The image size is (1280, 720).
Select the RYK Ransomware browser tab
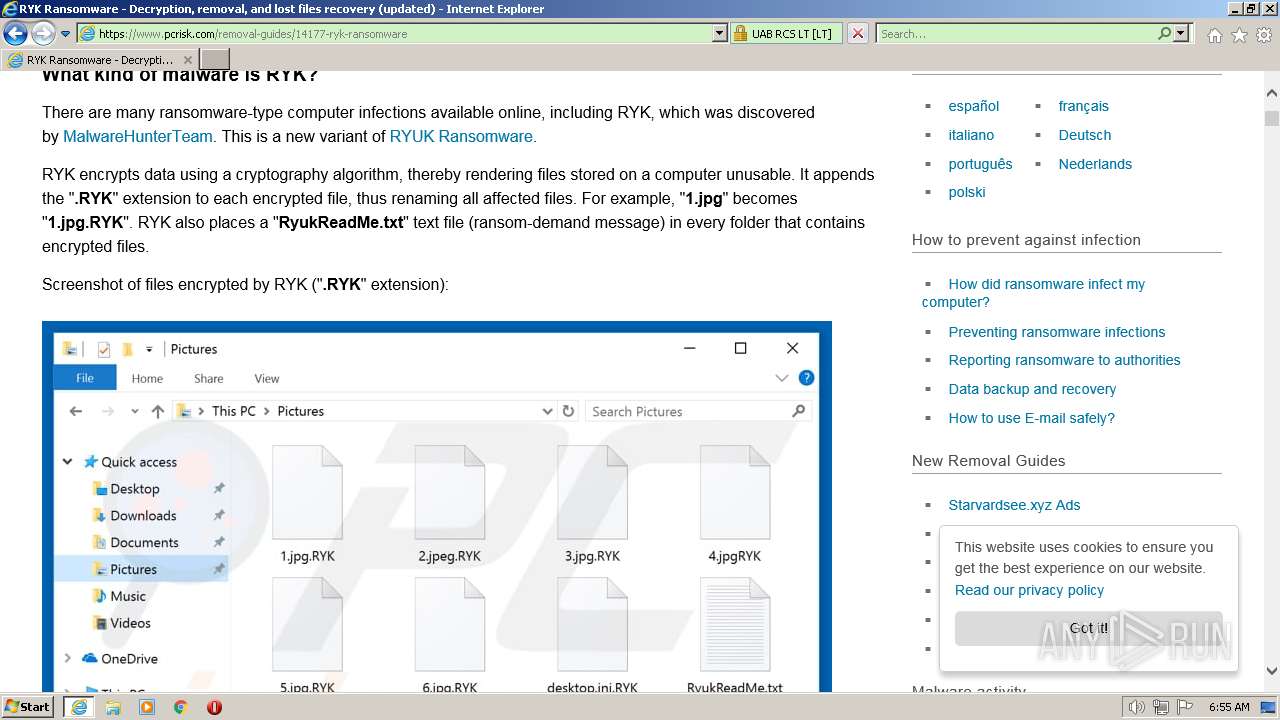point(100,60)
